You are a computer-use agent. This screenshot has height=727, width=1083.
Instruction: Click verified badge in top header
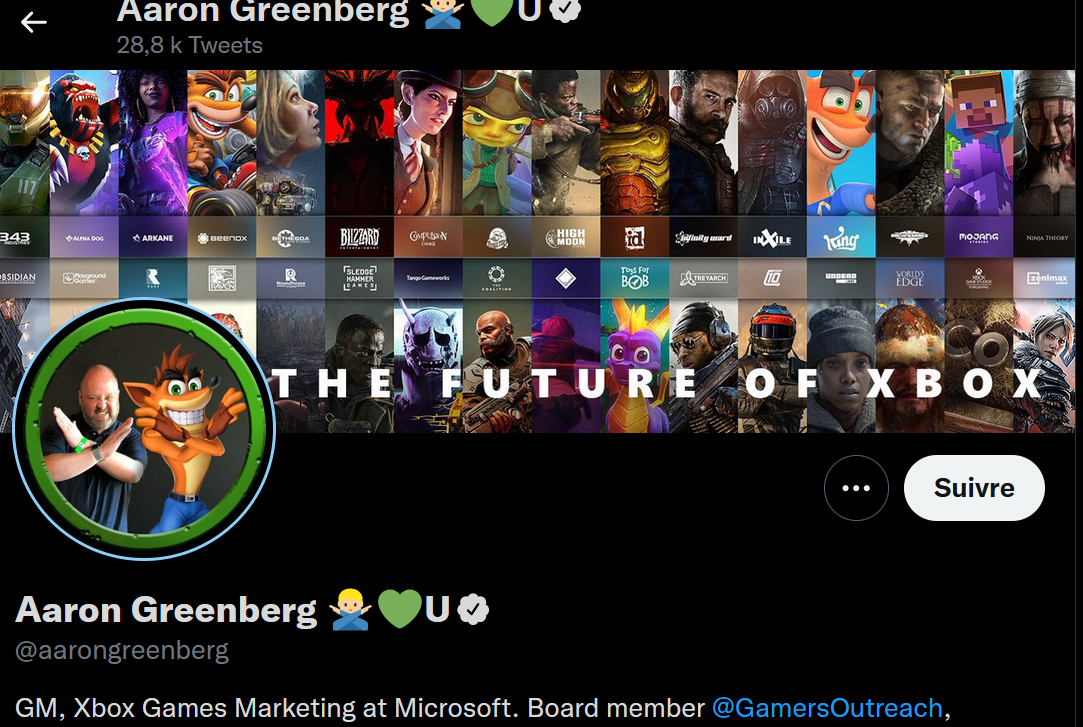(x=565, y=10)
